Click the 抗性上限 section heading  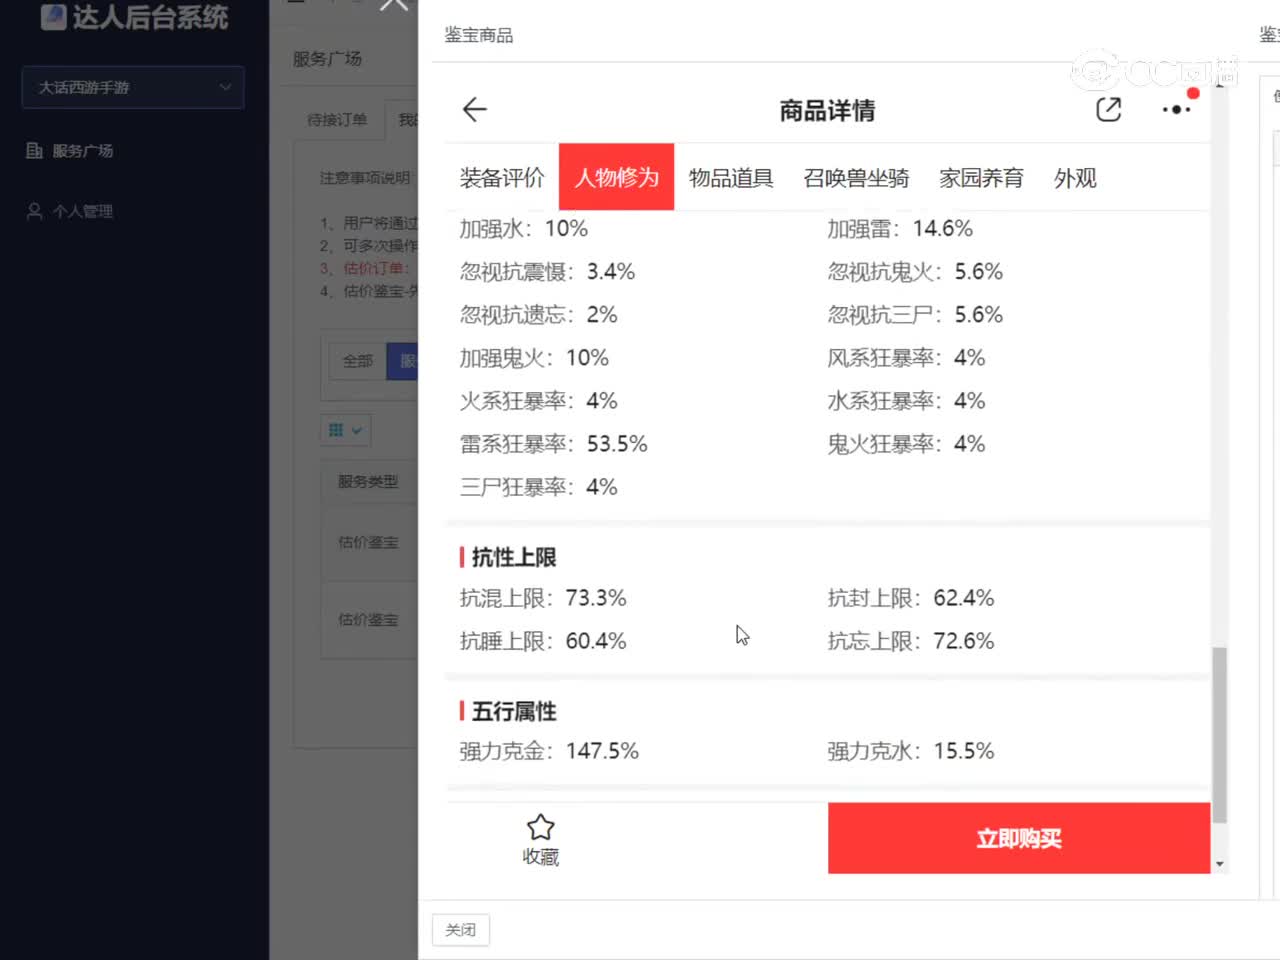click(513, 557)
